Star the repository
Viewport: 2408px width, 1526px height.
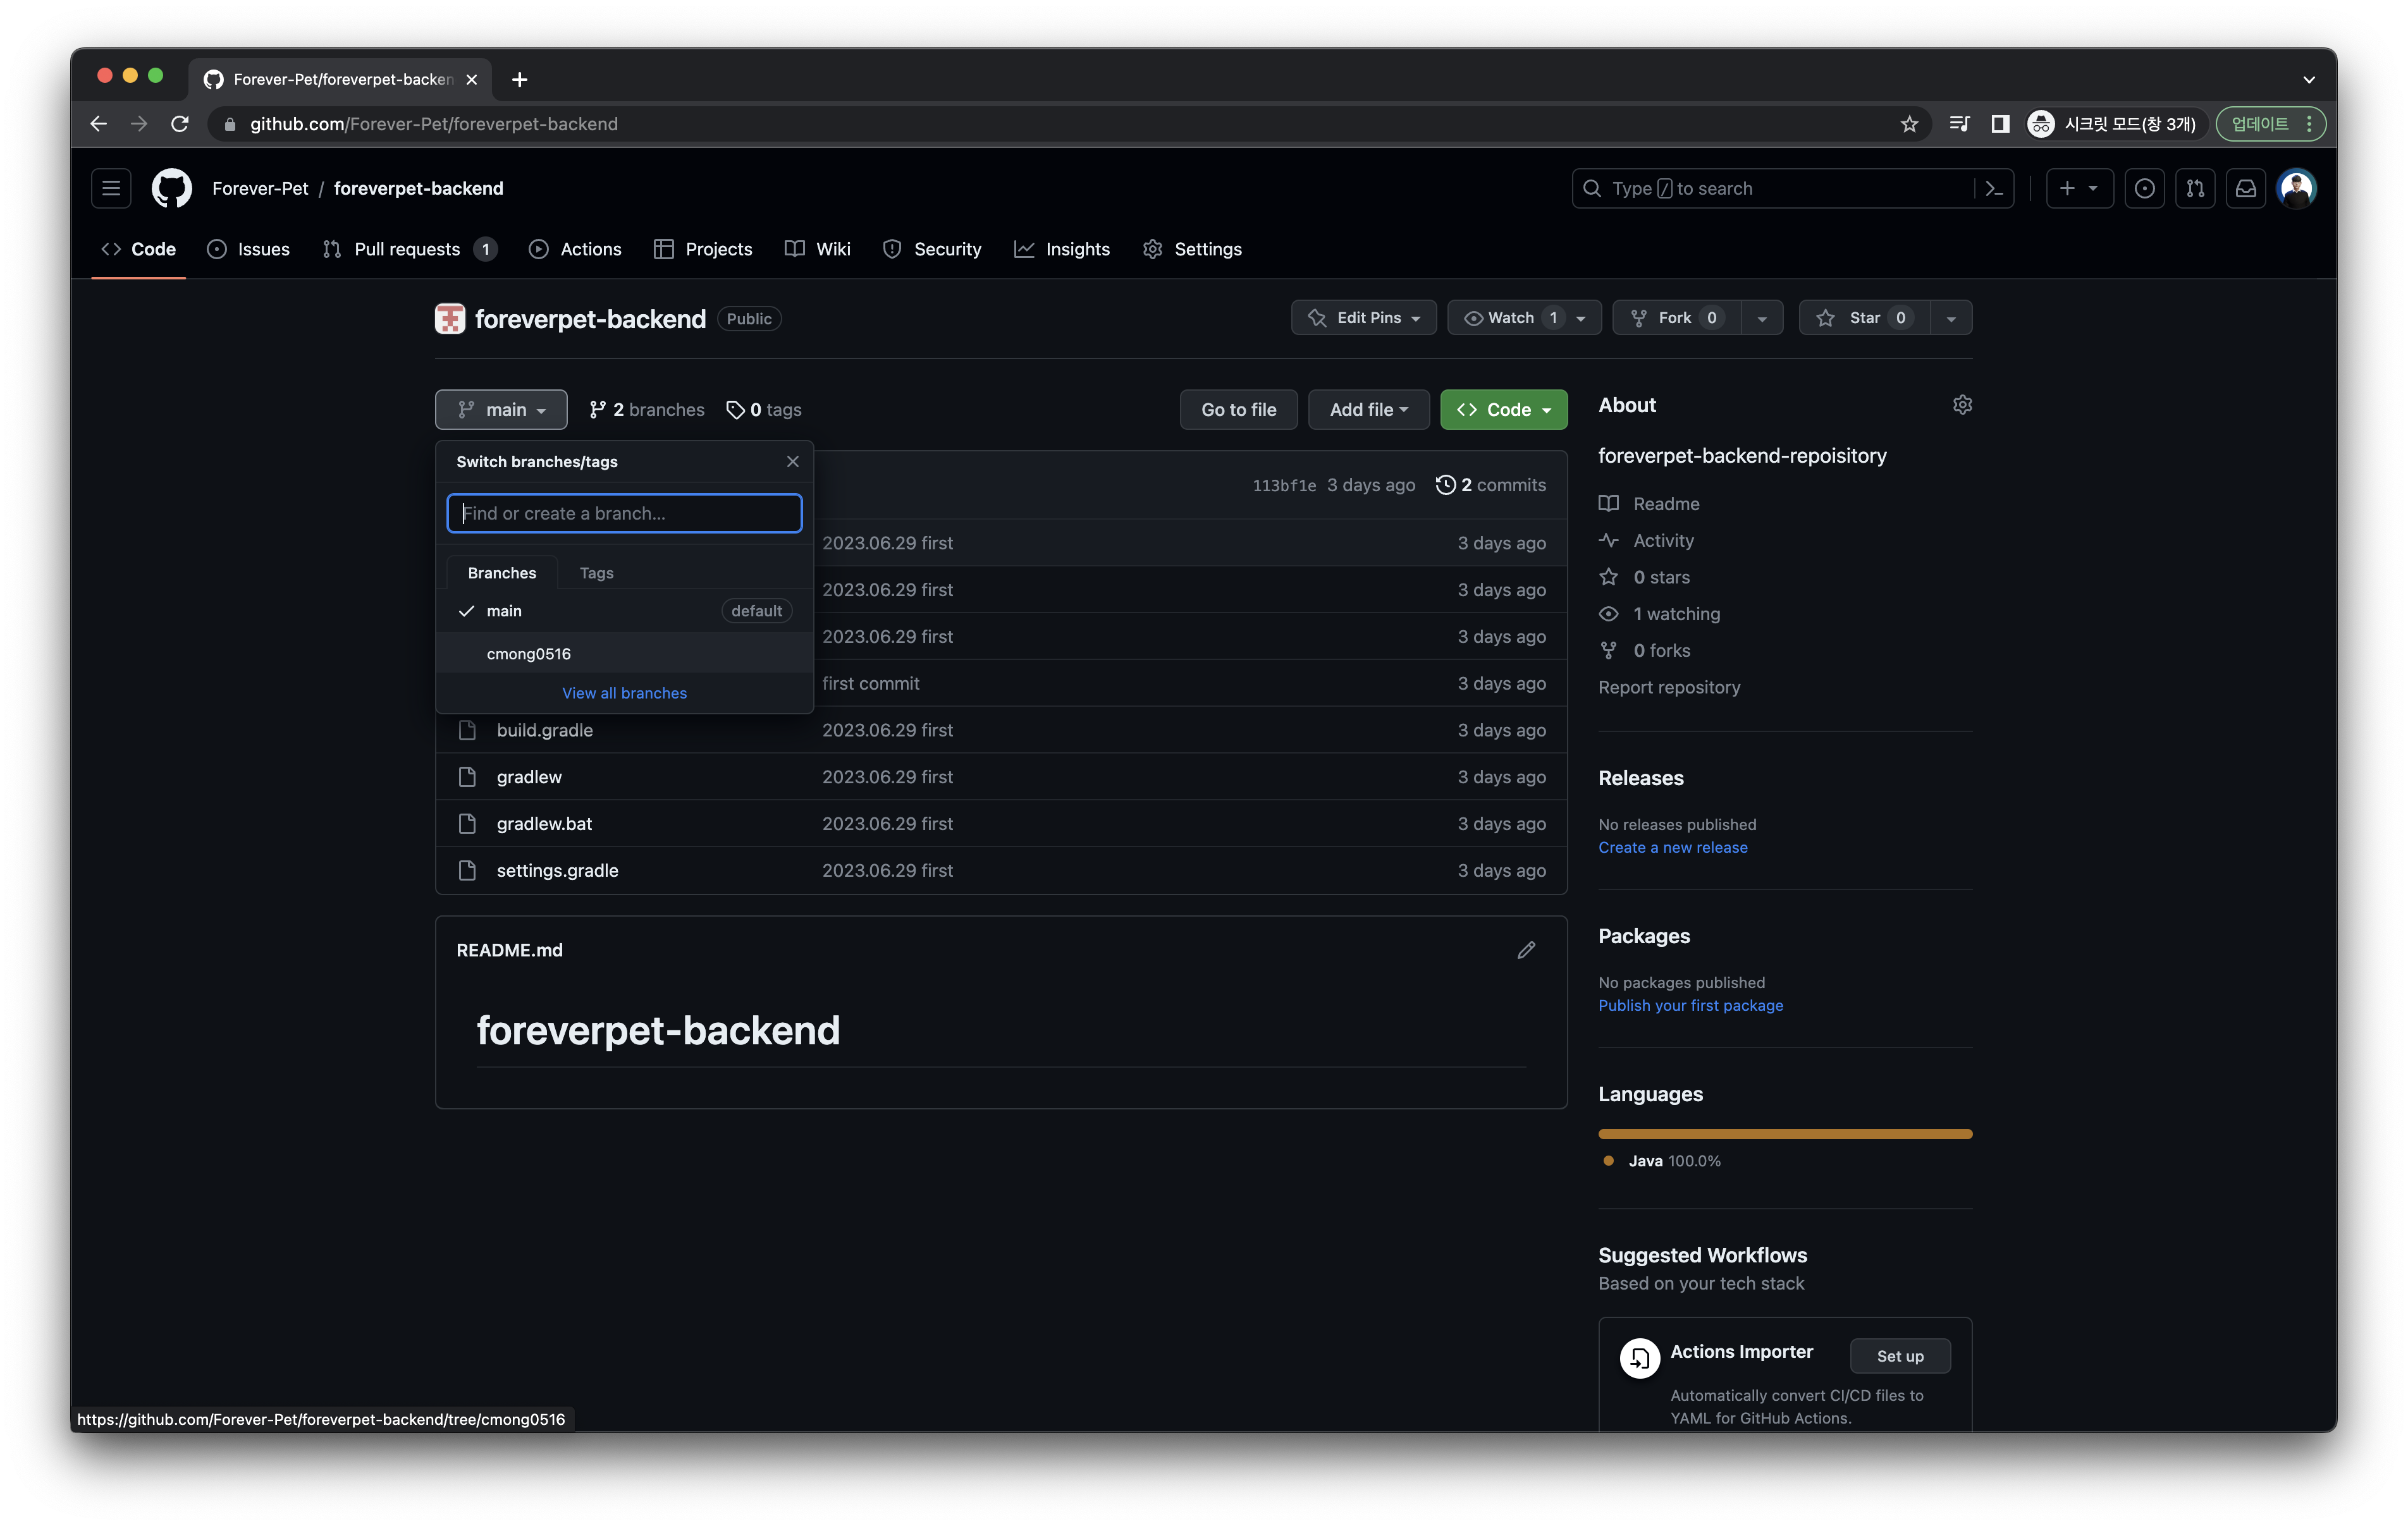coord(1864,318)
